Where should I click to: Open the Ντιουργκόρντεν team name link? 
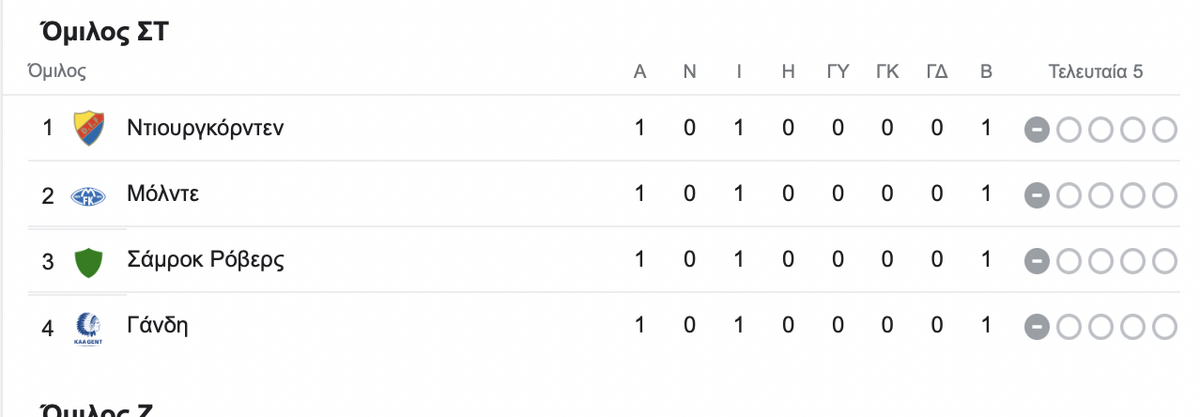(205, 128)
